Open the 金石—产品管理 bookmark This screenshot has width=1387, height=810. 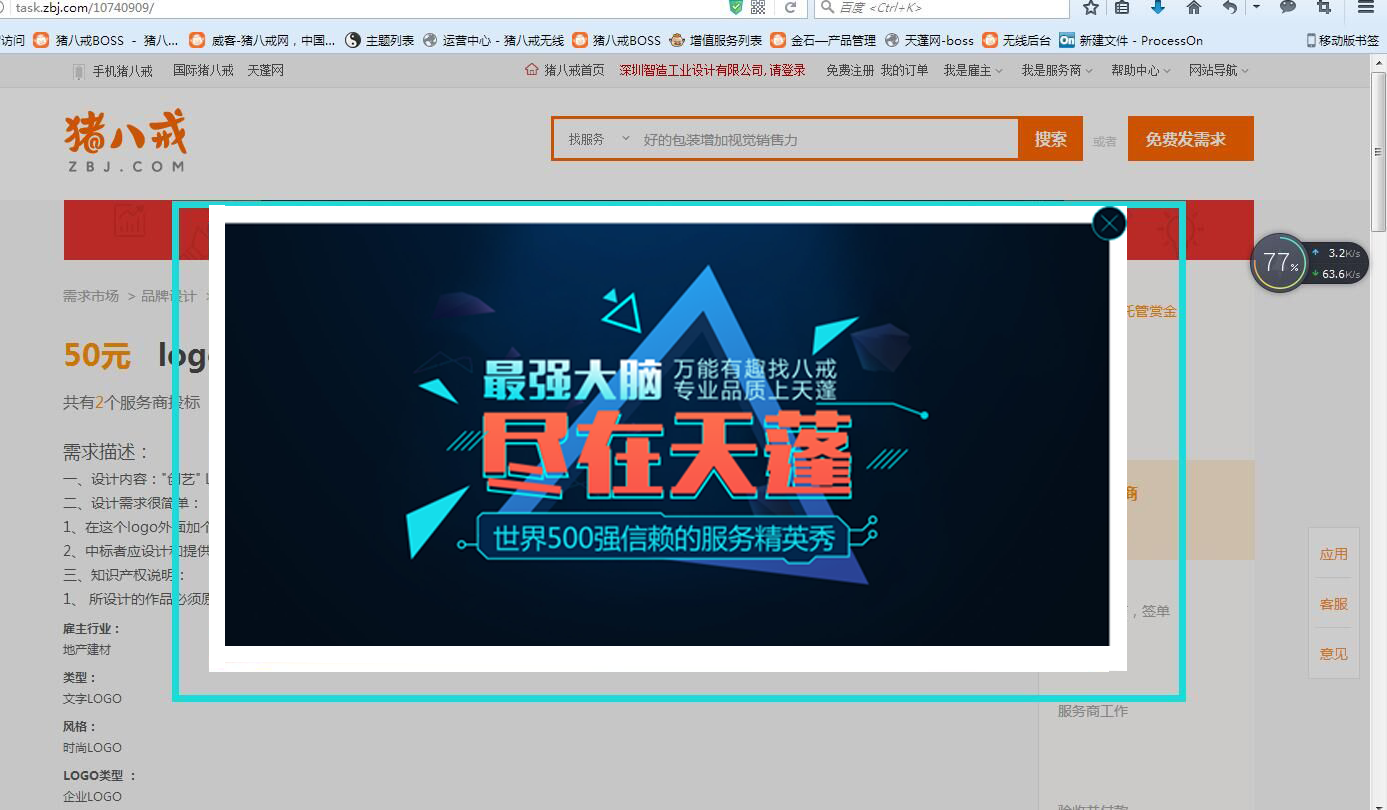(824, 40)
